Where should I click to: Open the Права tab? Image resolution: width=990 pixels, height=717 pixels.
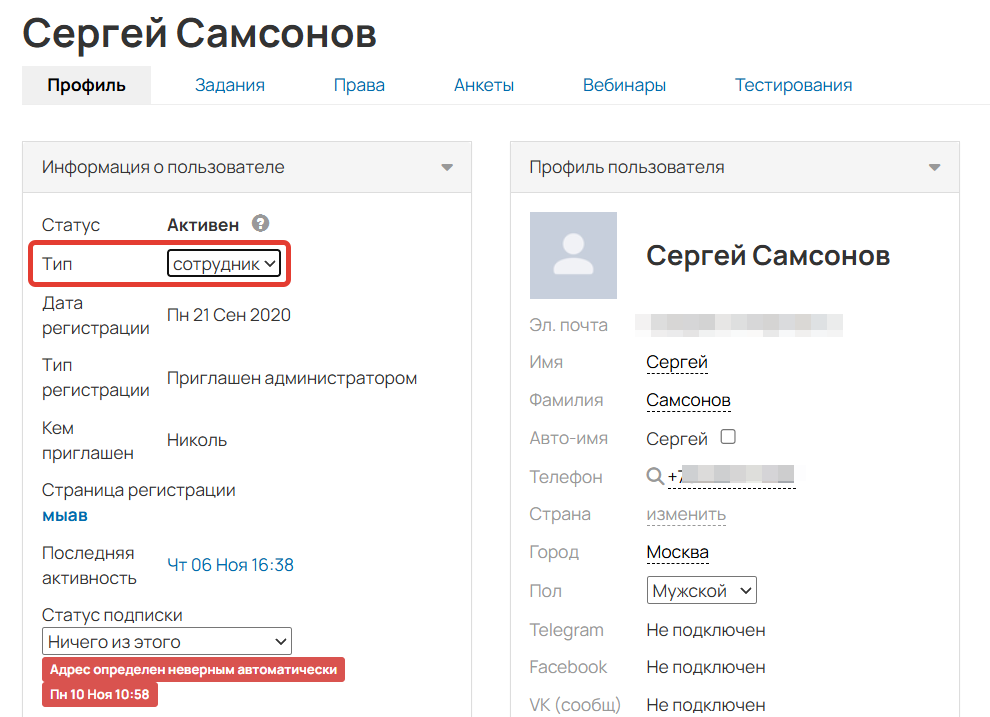coord(359,85)
